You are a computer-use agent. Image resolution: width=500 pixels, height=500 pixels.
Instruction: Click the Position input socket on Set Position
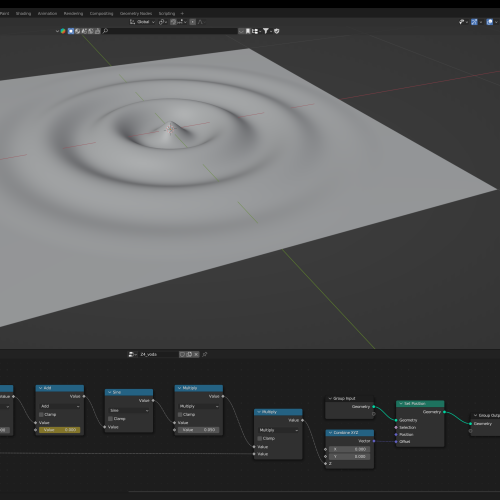pos(396,434)
